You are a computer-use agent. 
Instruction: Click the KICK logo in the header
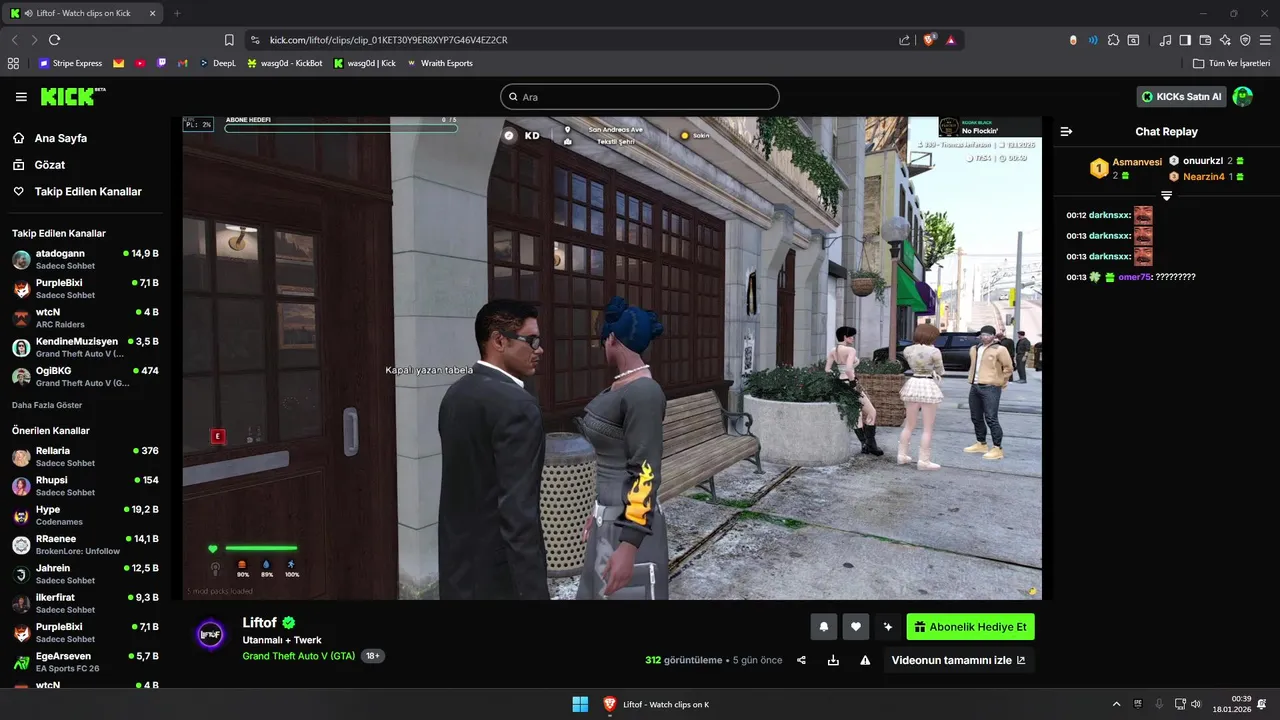coord(72,96)
